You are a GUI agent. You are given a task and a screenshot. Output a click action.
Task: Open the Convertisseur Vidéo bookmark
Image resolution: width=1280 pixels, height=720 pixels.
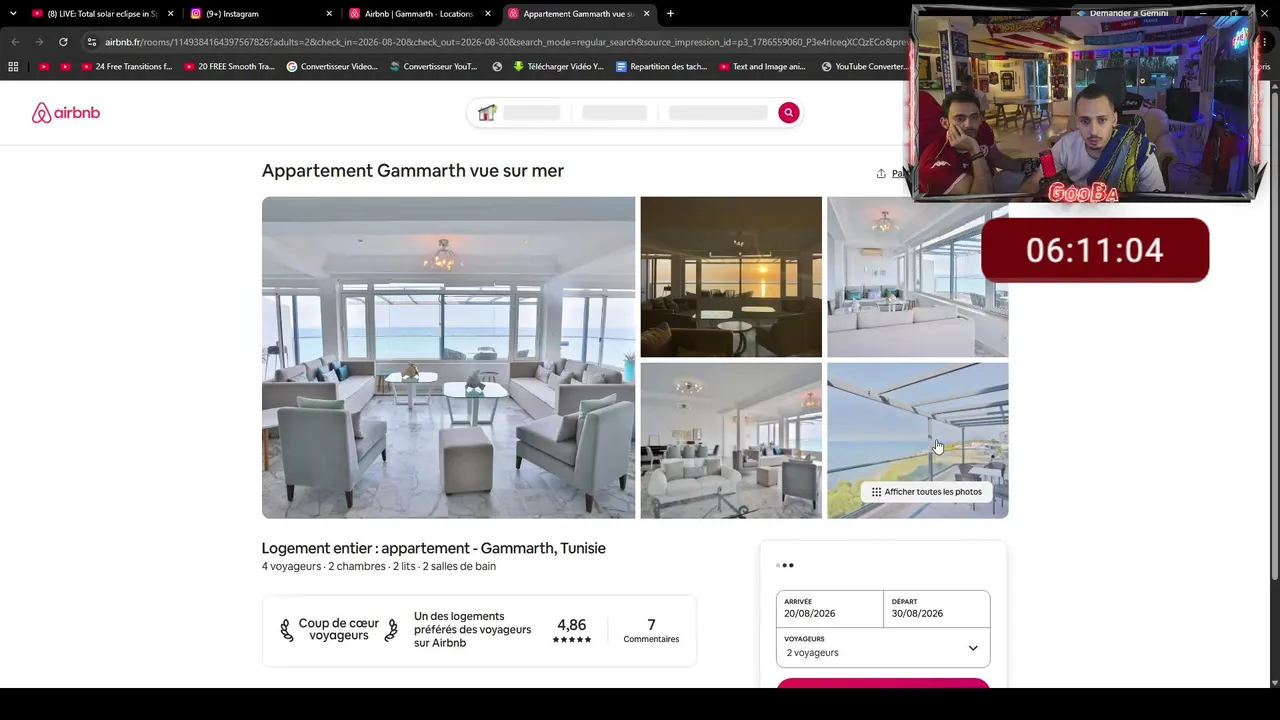pyautogui.click(x=332, y=67)
